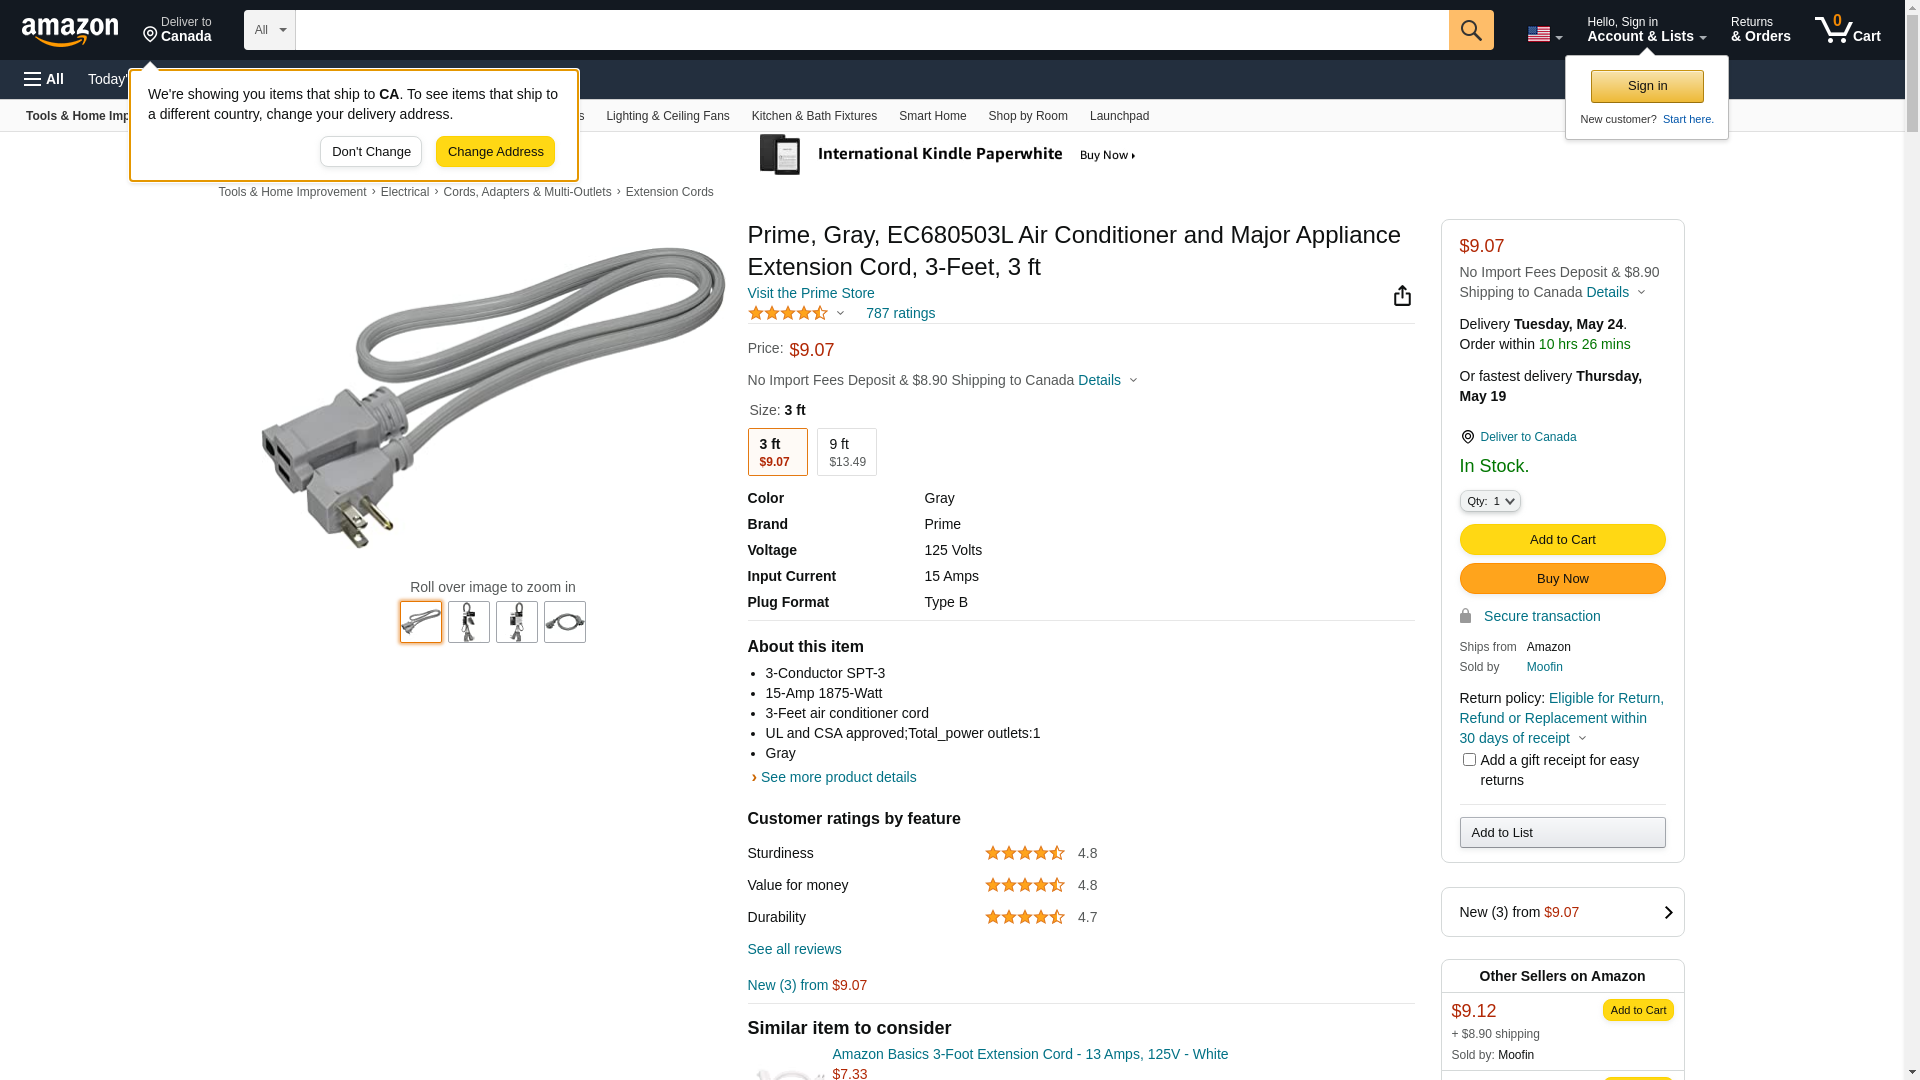The height and width of the screenshot is (1080, 1920).
Task: Click the share icon
Action: (1402, 296)
